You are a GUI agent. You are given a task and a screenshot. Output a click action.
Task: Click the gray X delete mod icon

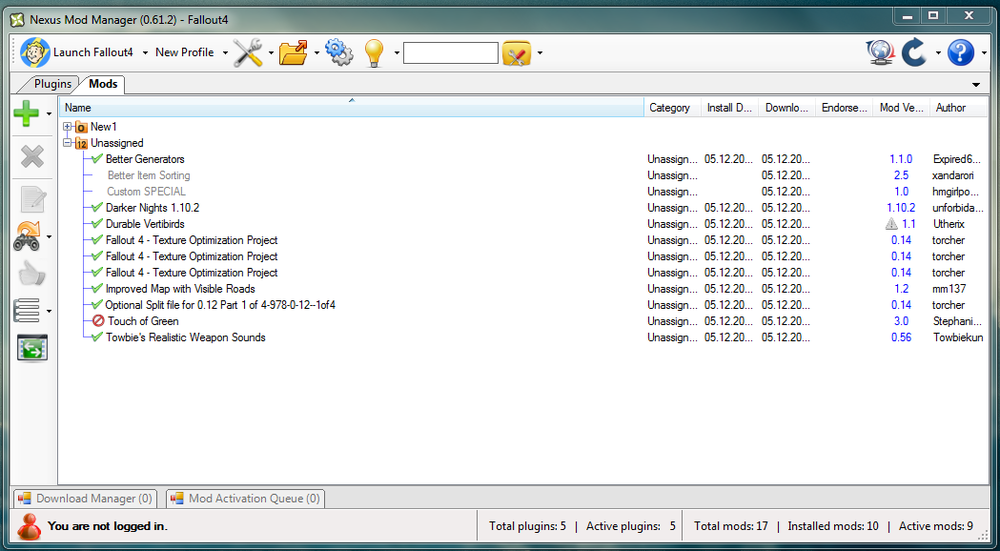(32, 156)
